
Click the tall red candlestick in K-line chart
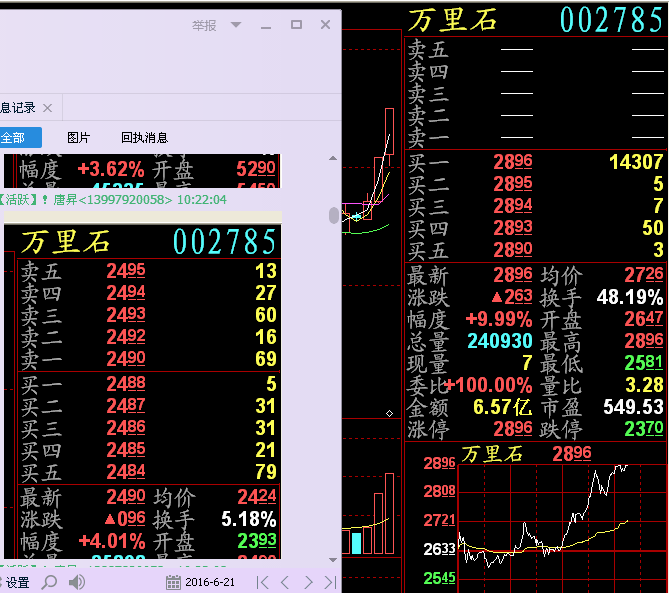389,131
